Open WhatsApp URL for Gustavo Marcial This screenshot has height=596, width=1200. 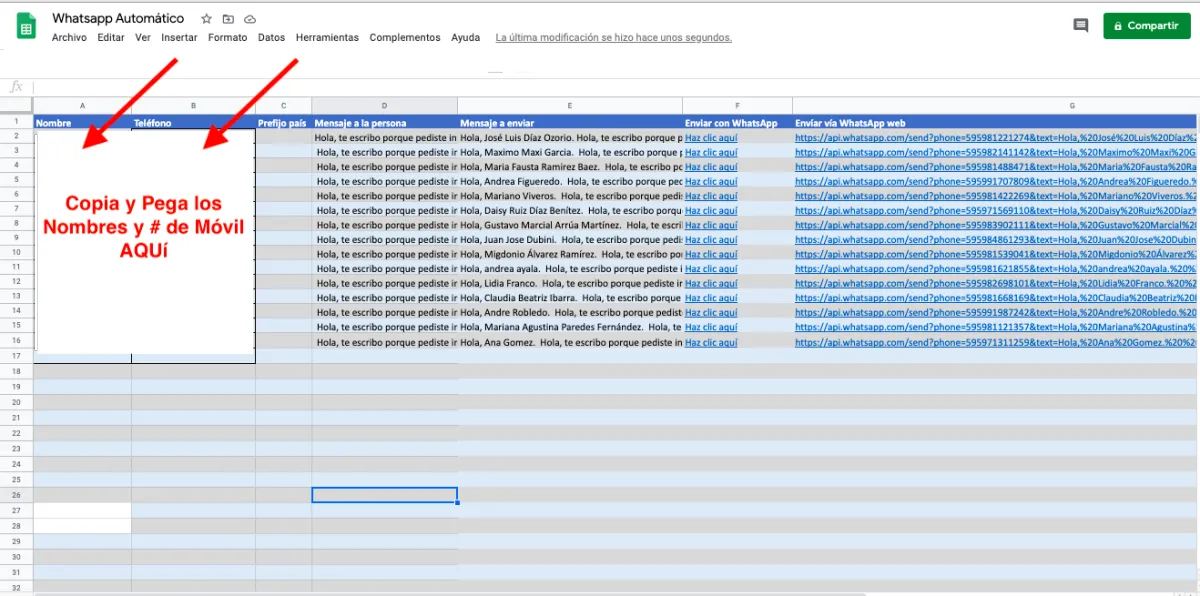pos(996,226)
